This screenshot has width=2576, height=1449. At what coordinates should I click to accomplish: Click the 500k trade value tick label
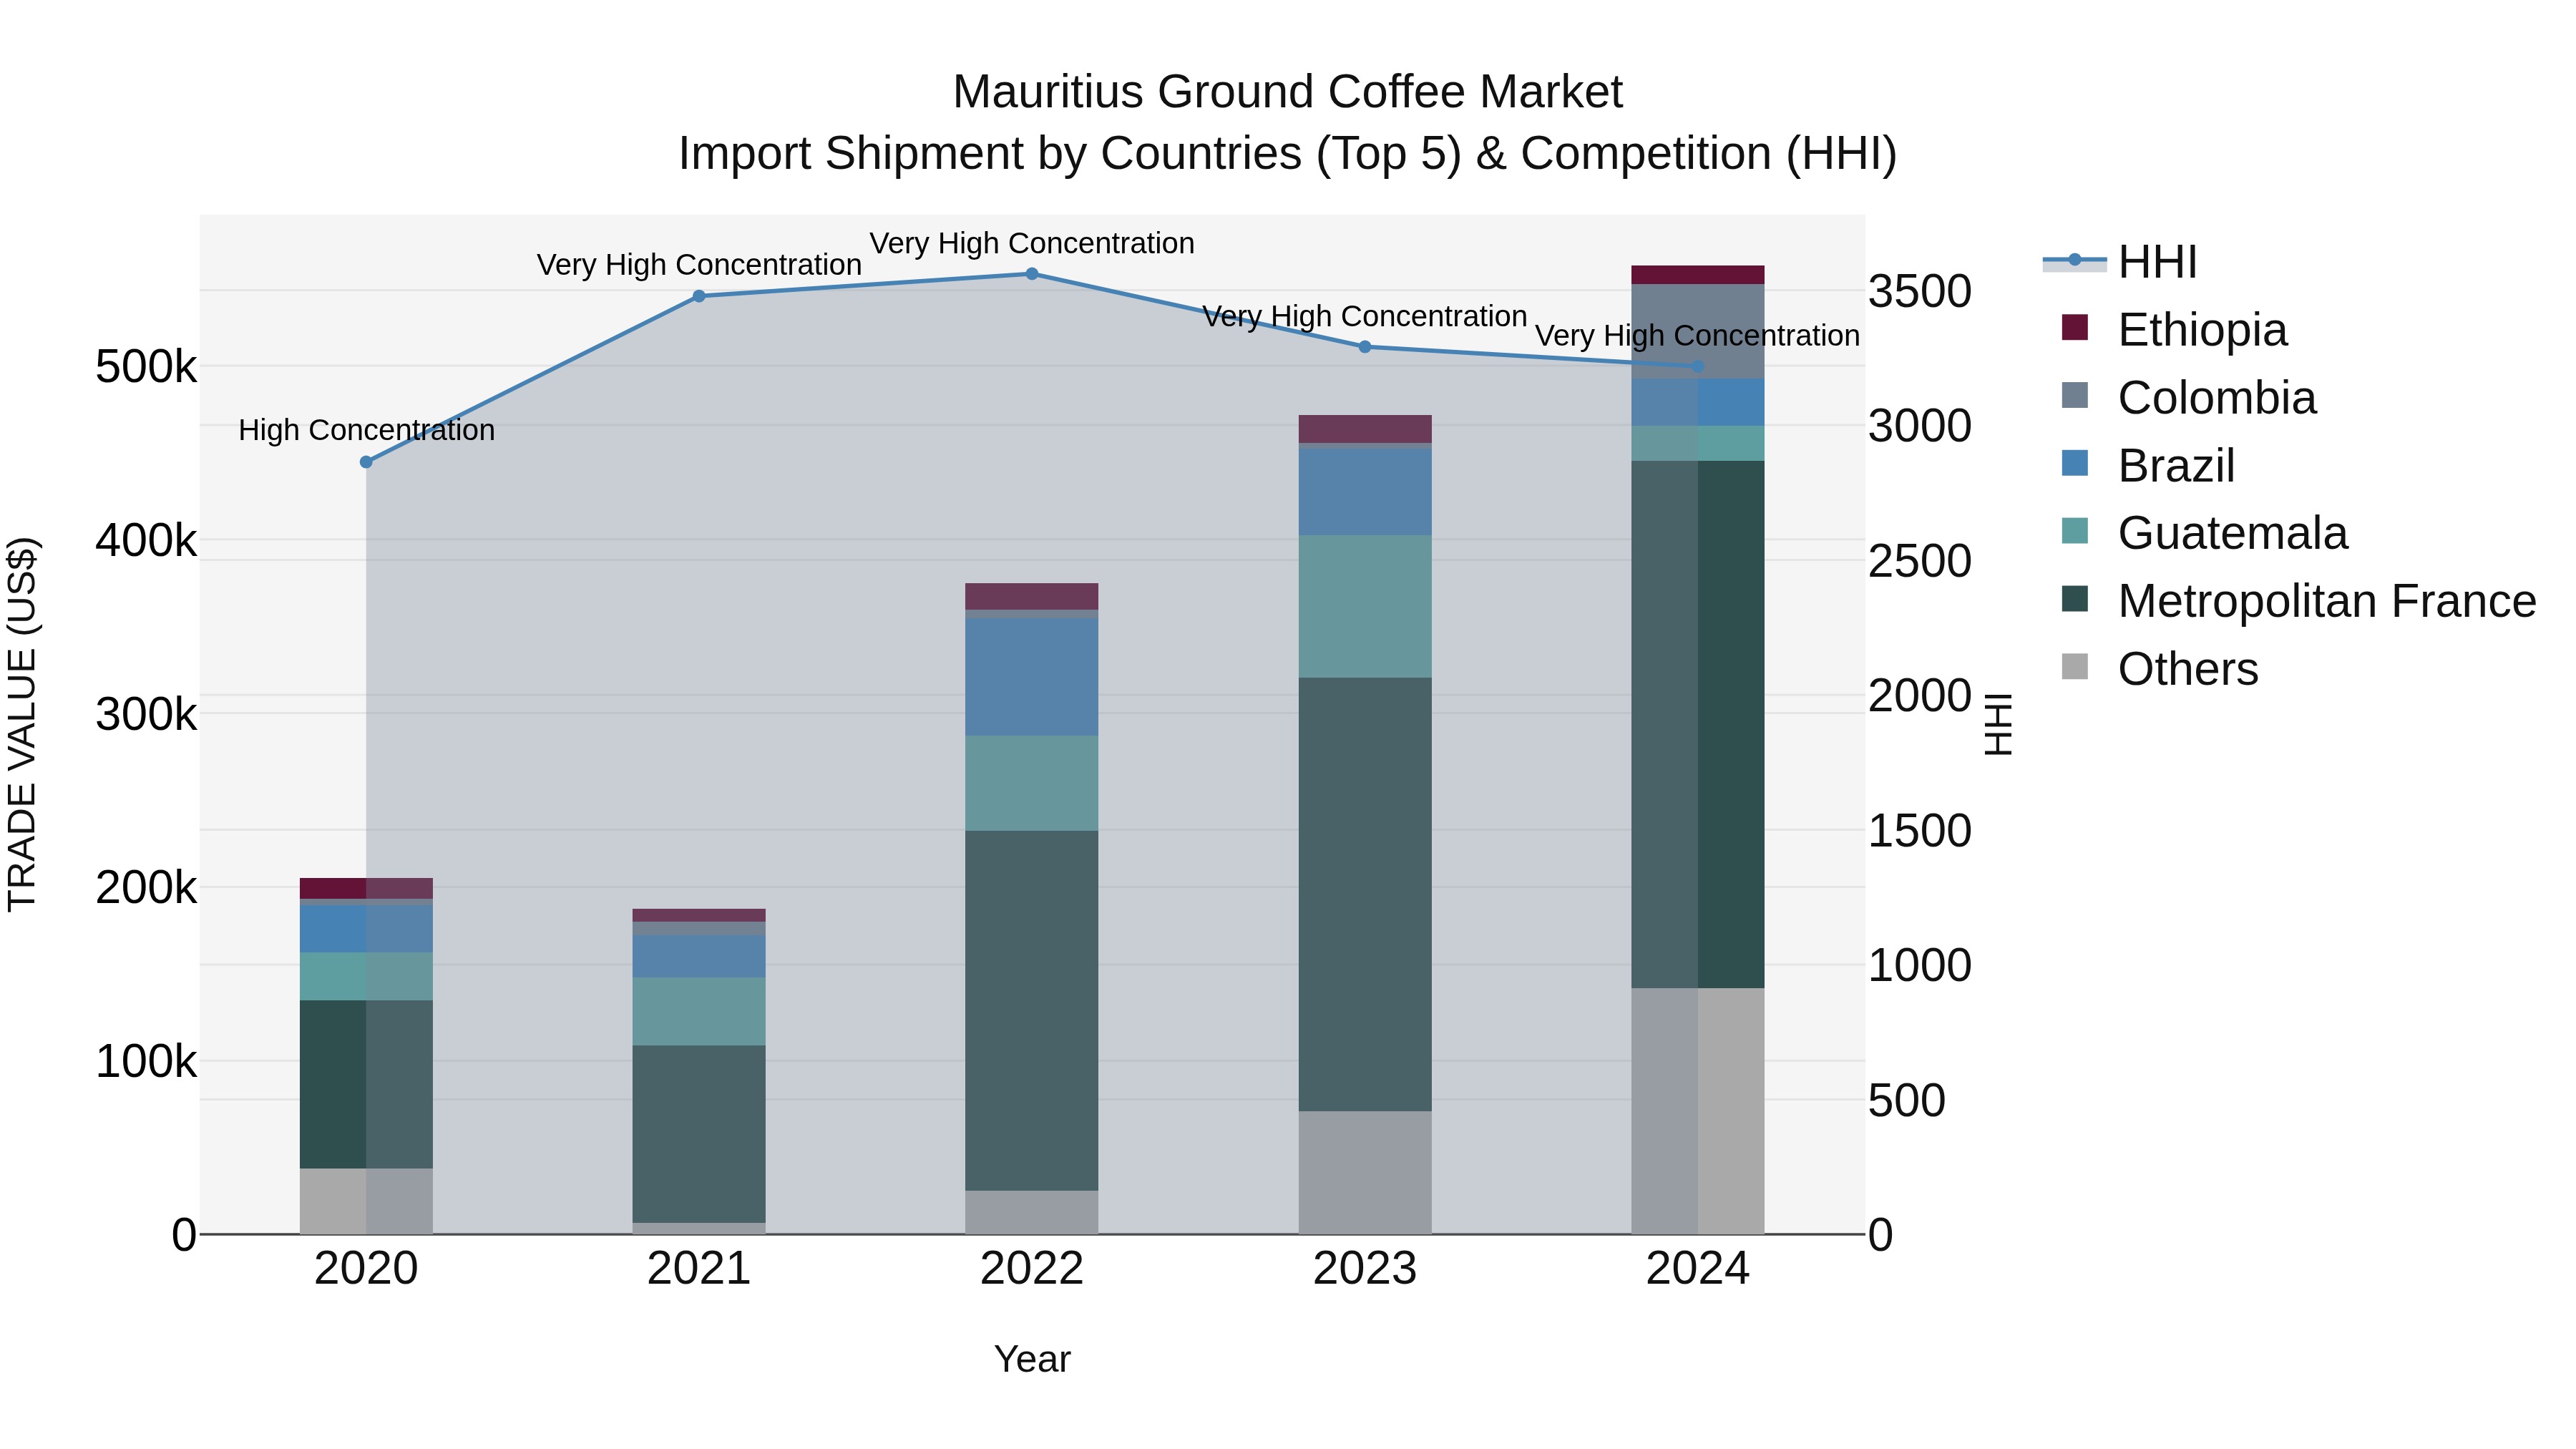coord(146,367)
